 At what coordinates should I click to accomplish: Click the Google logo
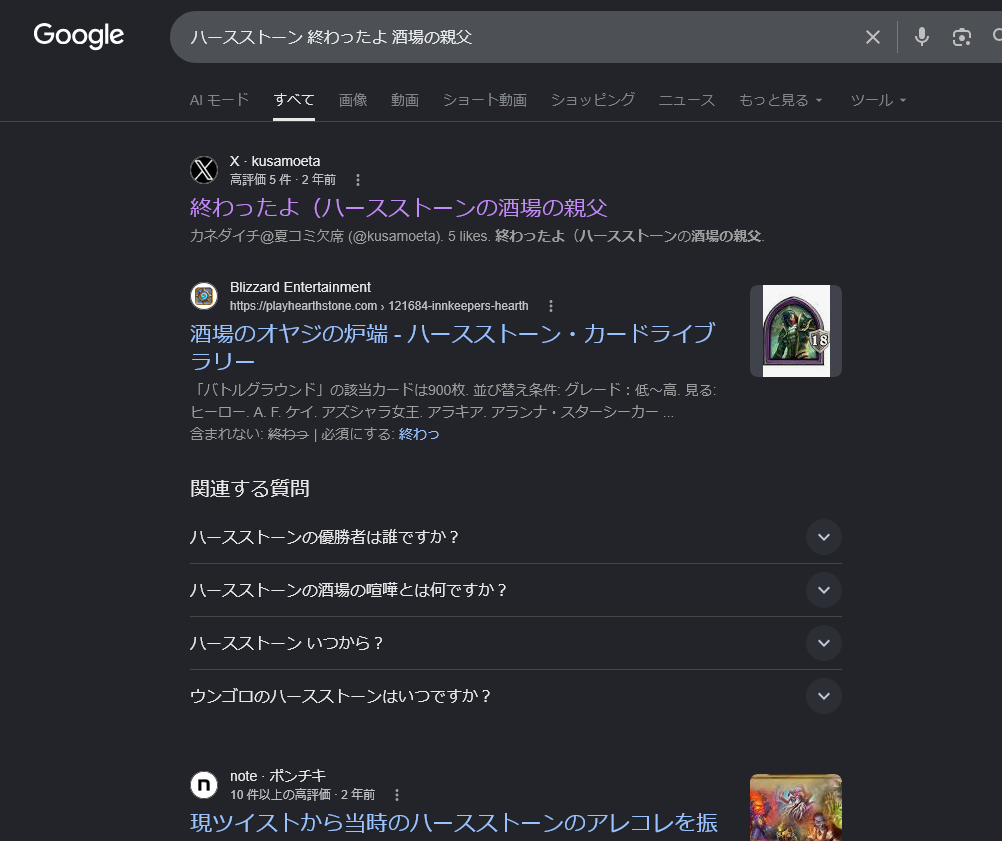coord(79,36)
